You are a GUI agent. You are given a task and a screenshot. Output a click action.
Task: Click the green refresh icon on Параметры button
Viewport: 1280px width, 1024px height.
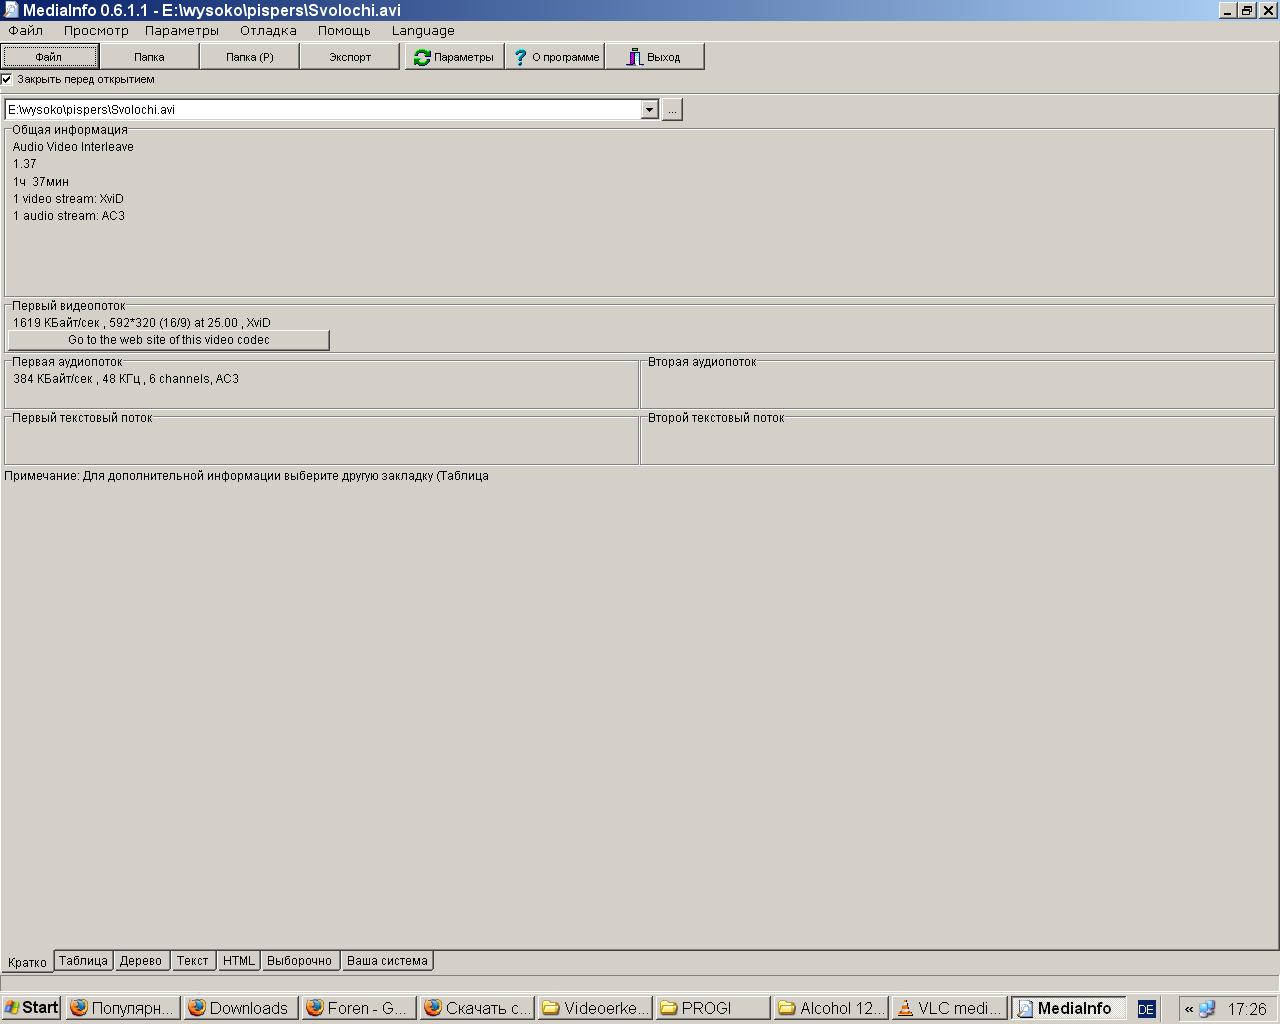pyautogui.click(x=422, y=57)
